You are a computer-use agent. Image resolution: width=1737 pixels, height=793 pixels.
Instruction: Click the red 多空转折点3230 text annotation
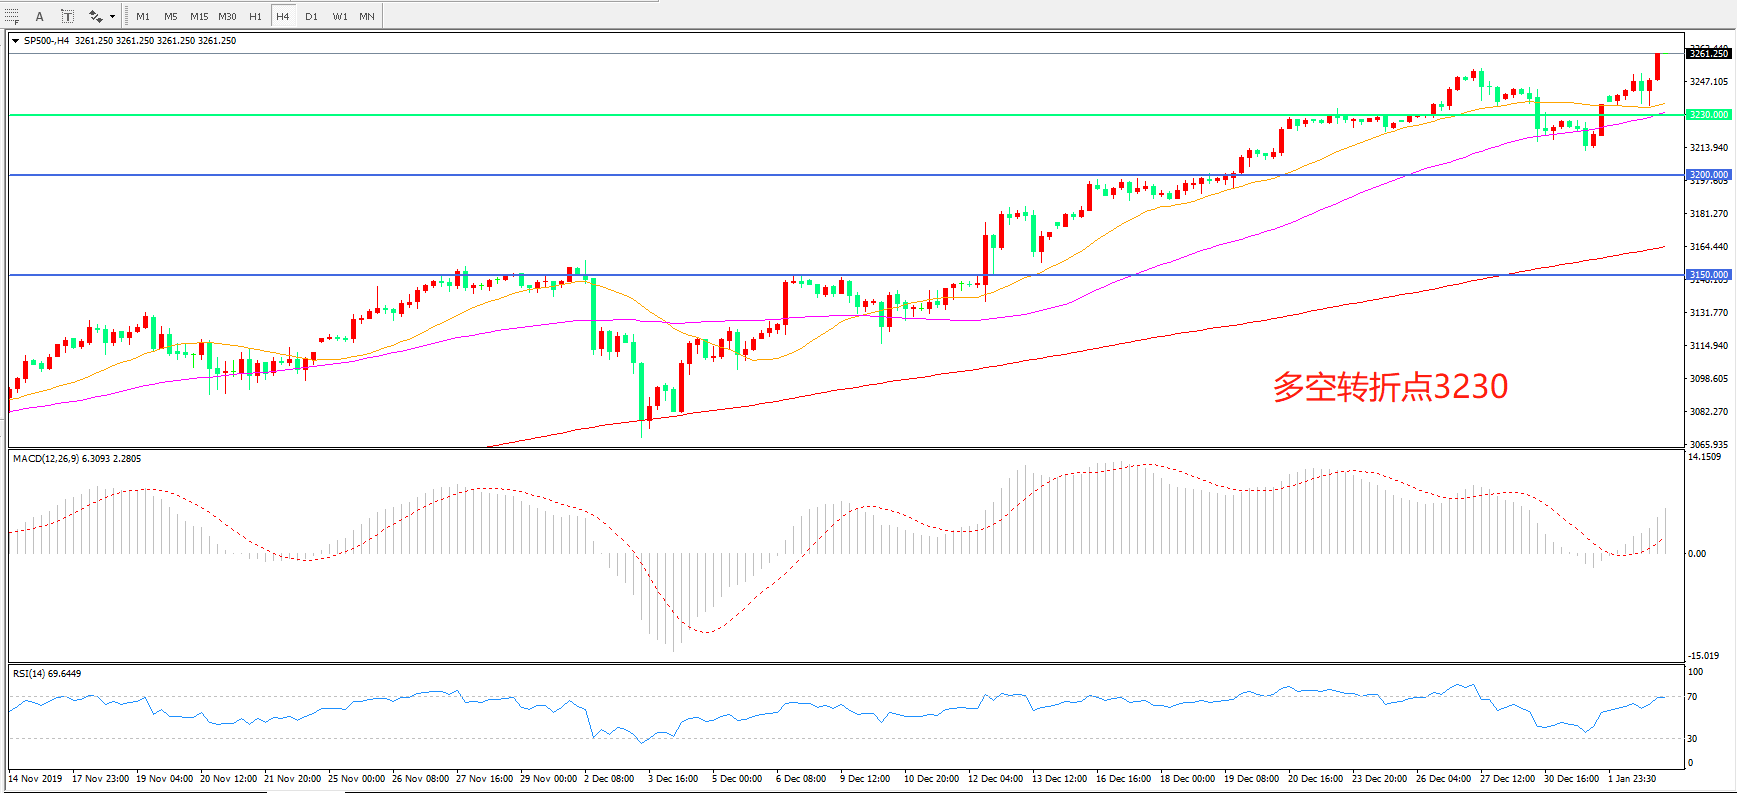pos(1389,387)
